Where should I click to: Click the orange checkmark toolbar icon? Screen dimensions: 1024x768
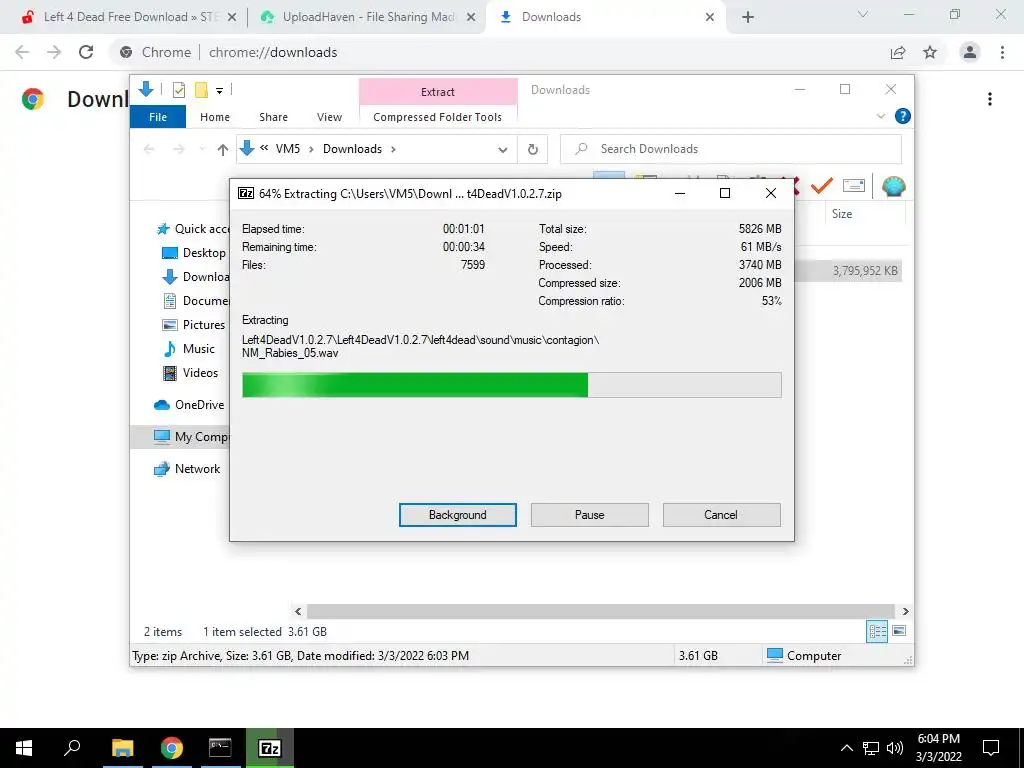pos(822,186)
